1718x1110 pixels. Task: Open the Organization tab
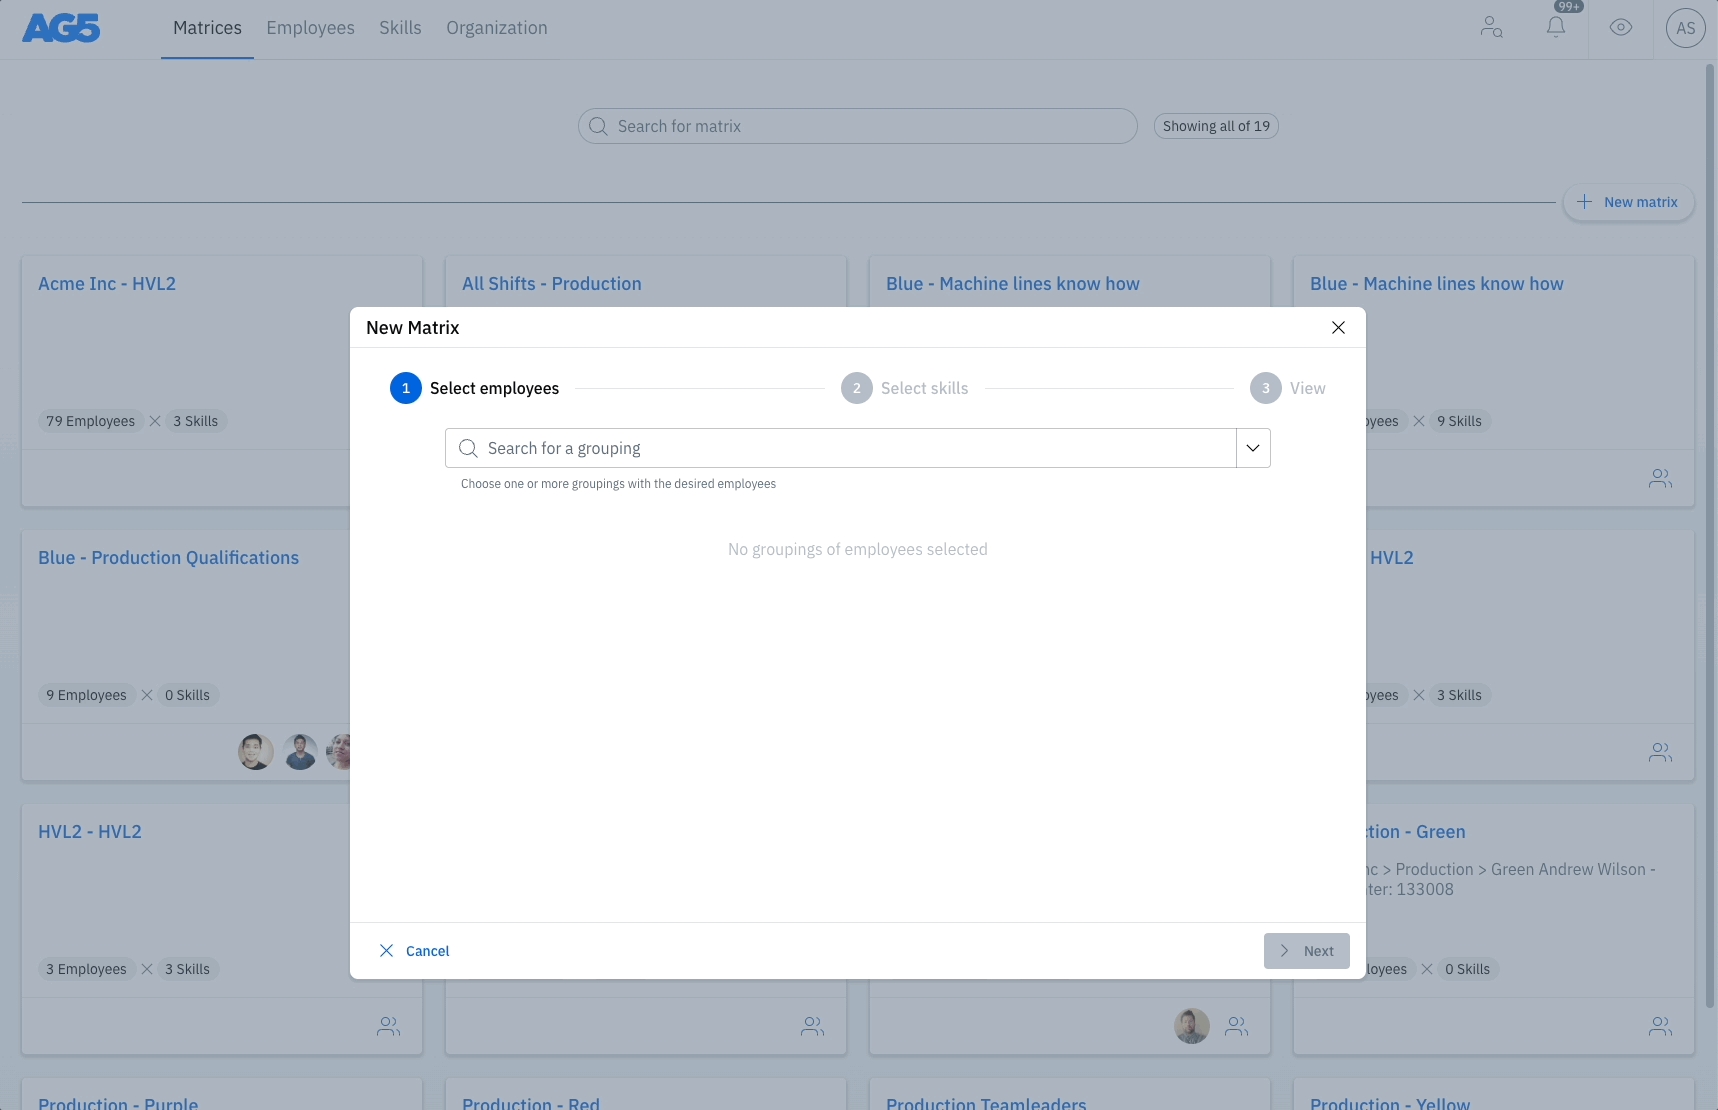point(497,28)
